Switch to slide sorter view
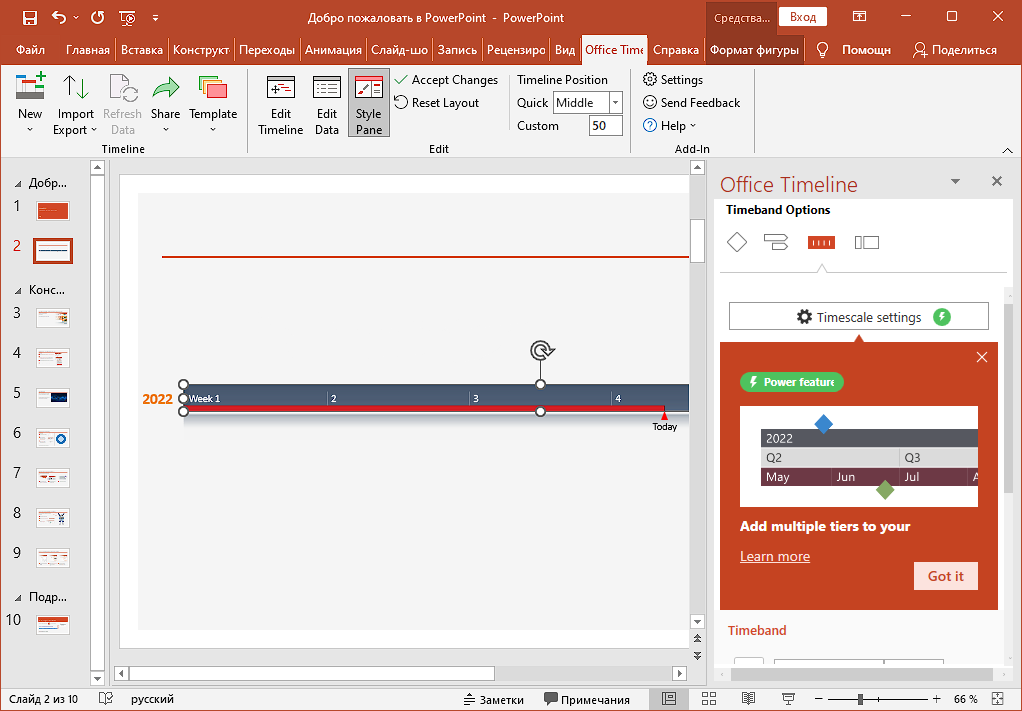The width and height of the screenshot is (1022, 711). point(709,699)
